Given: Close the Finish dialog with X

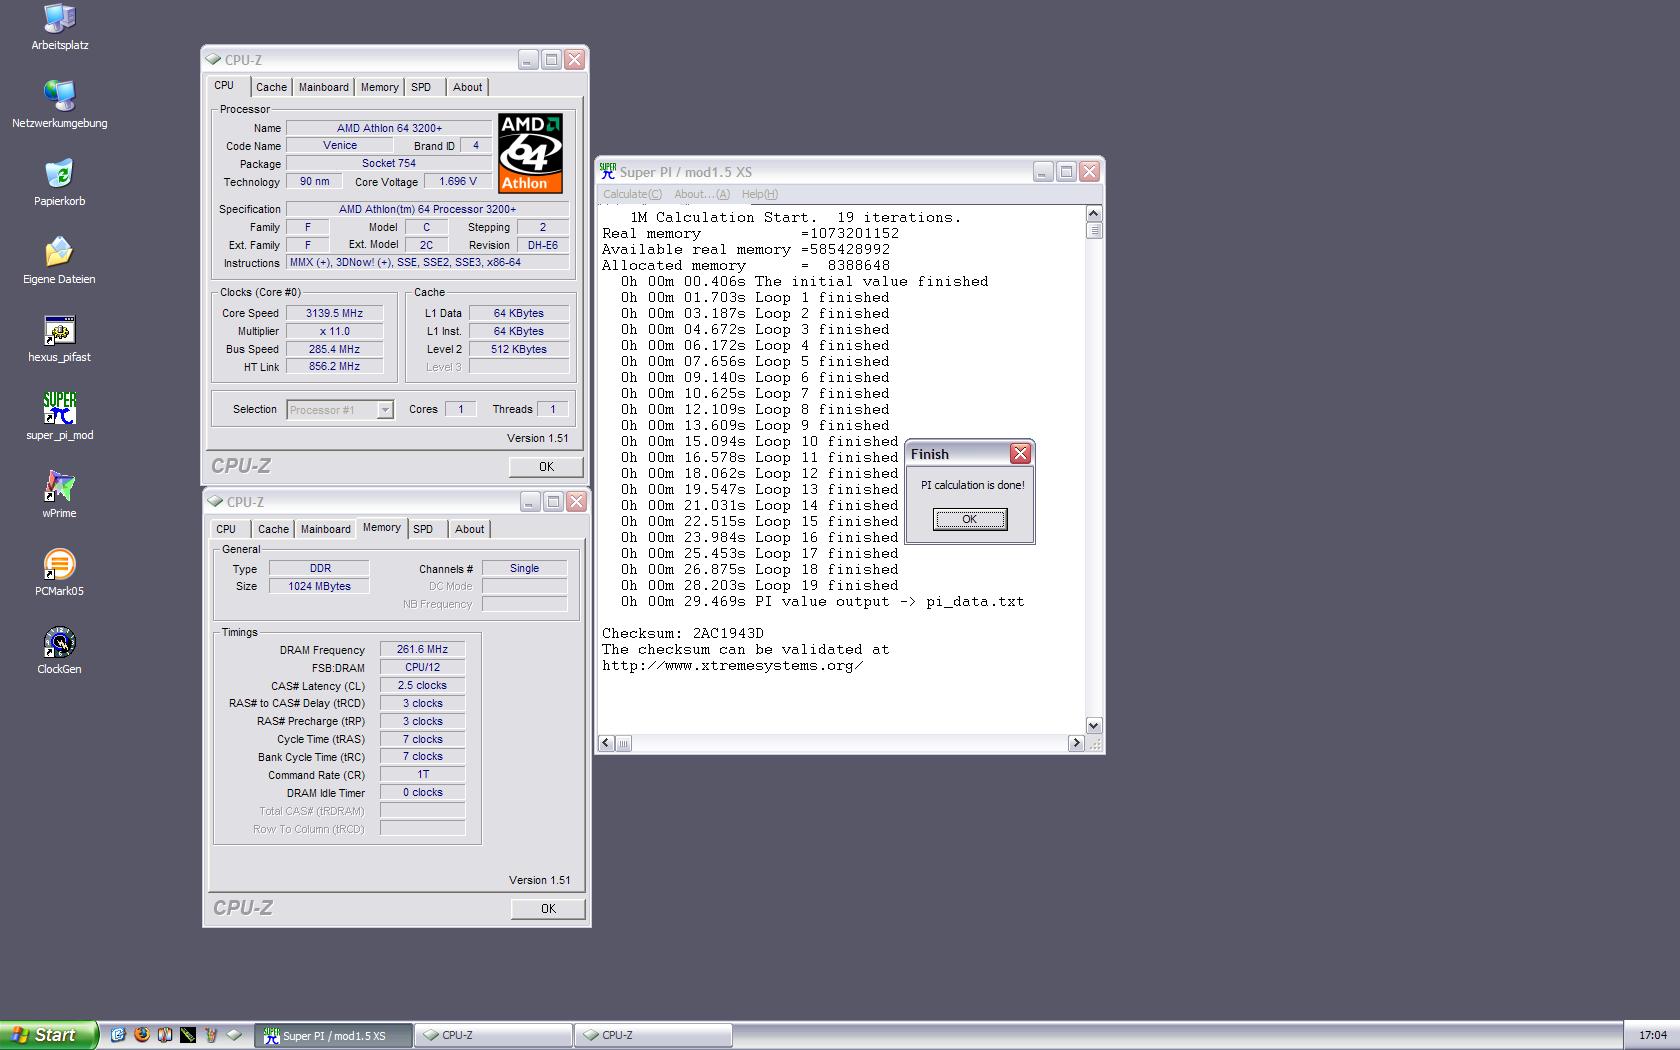Looking at the screenshot, I should (x=1020, y=454).
